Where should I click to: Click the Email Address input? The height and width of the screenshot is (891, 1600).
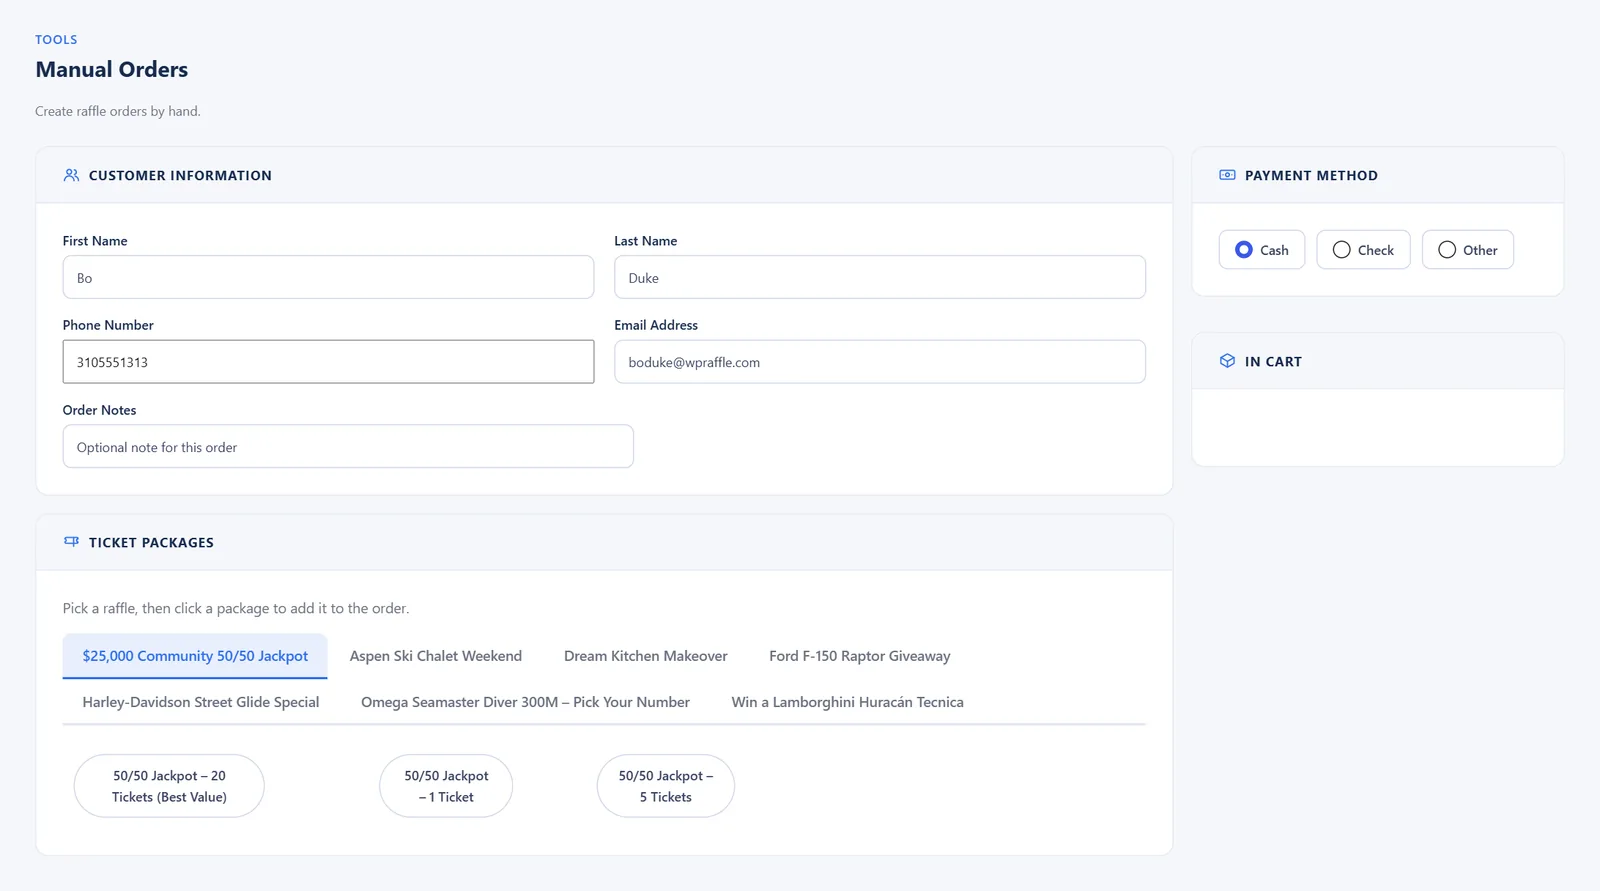coord(880,362)
